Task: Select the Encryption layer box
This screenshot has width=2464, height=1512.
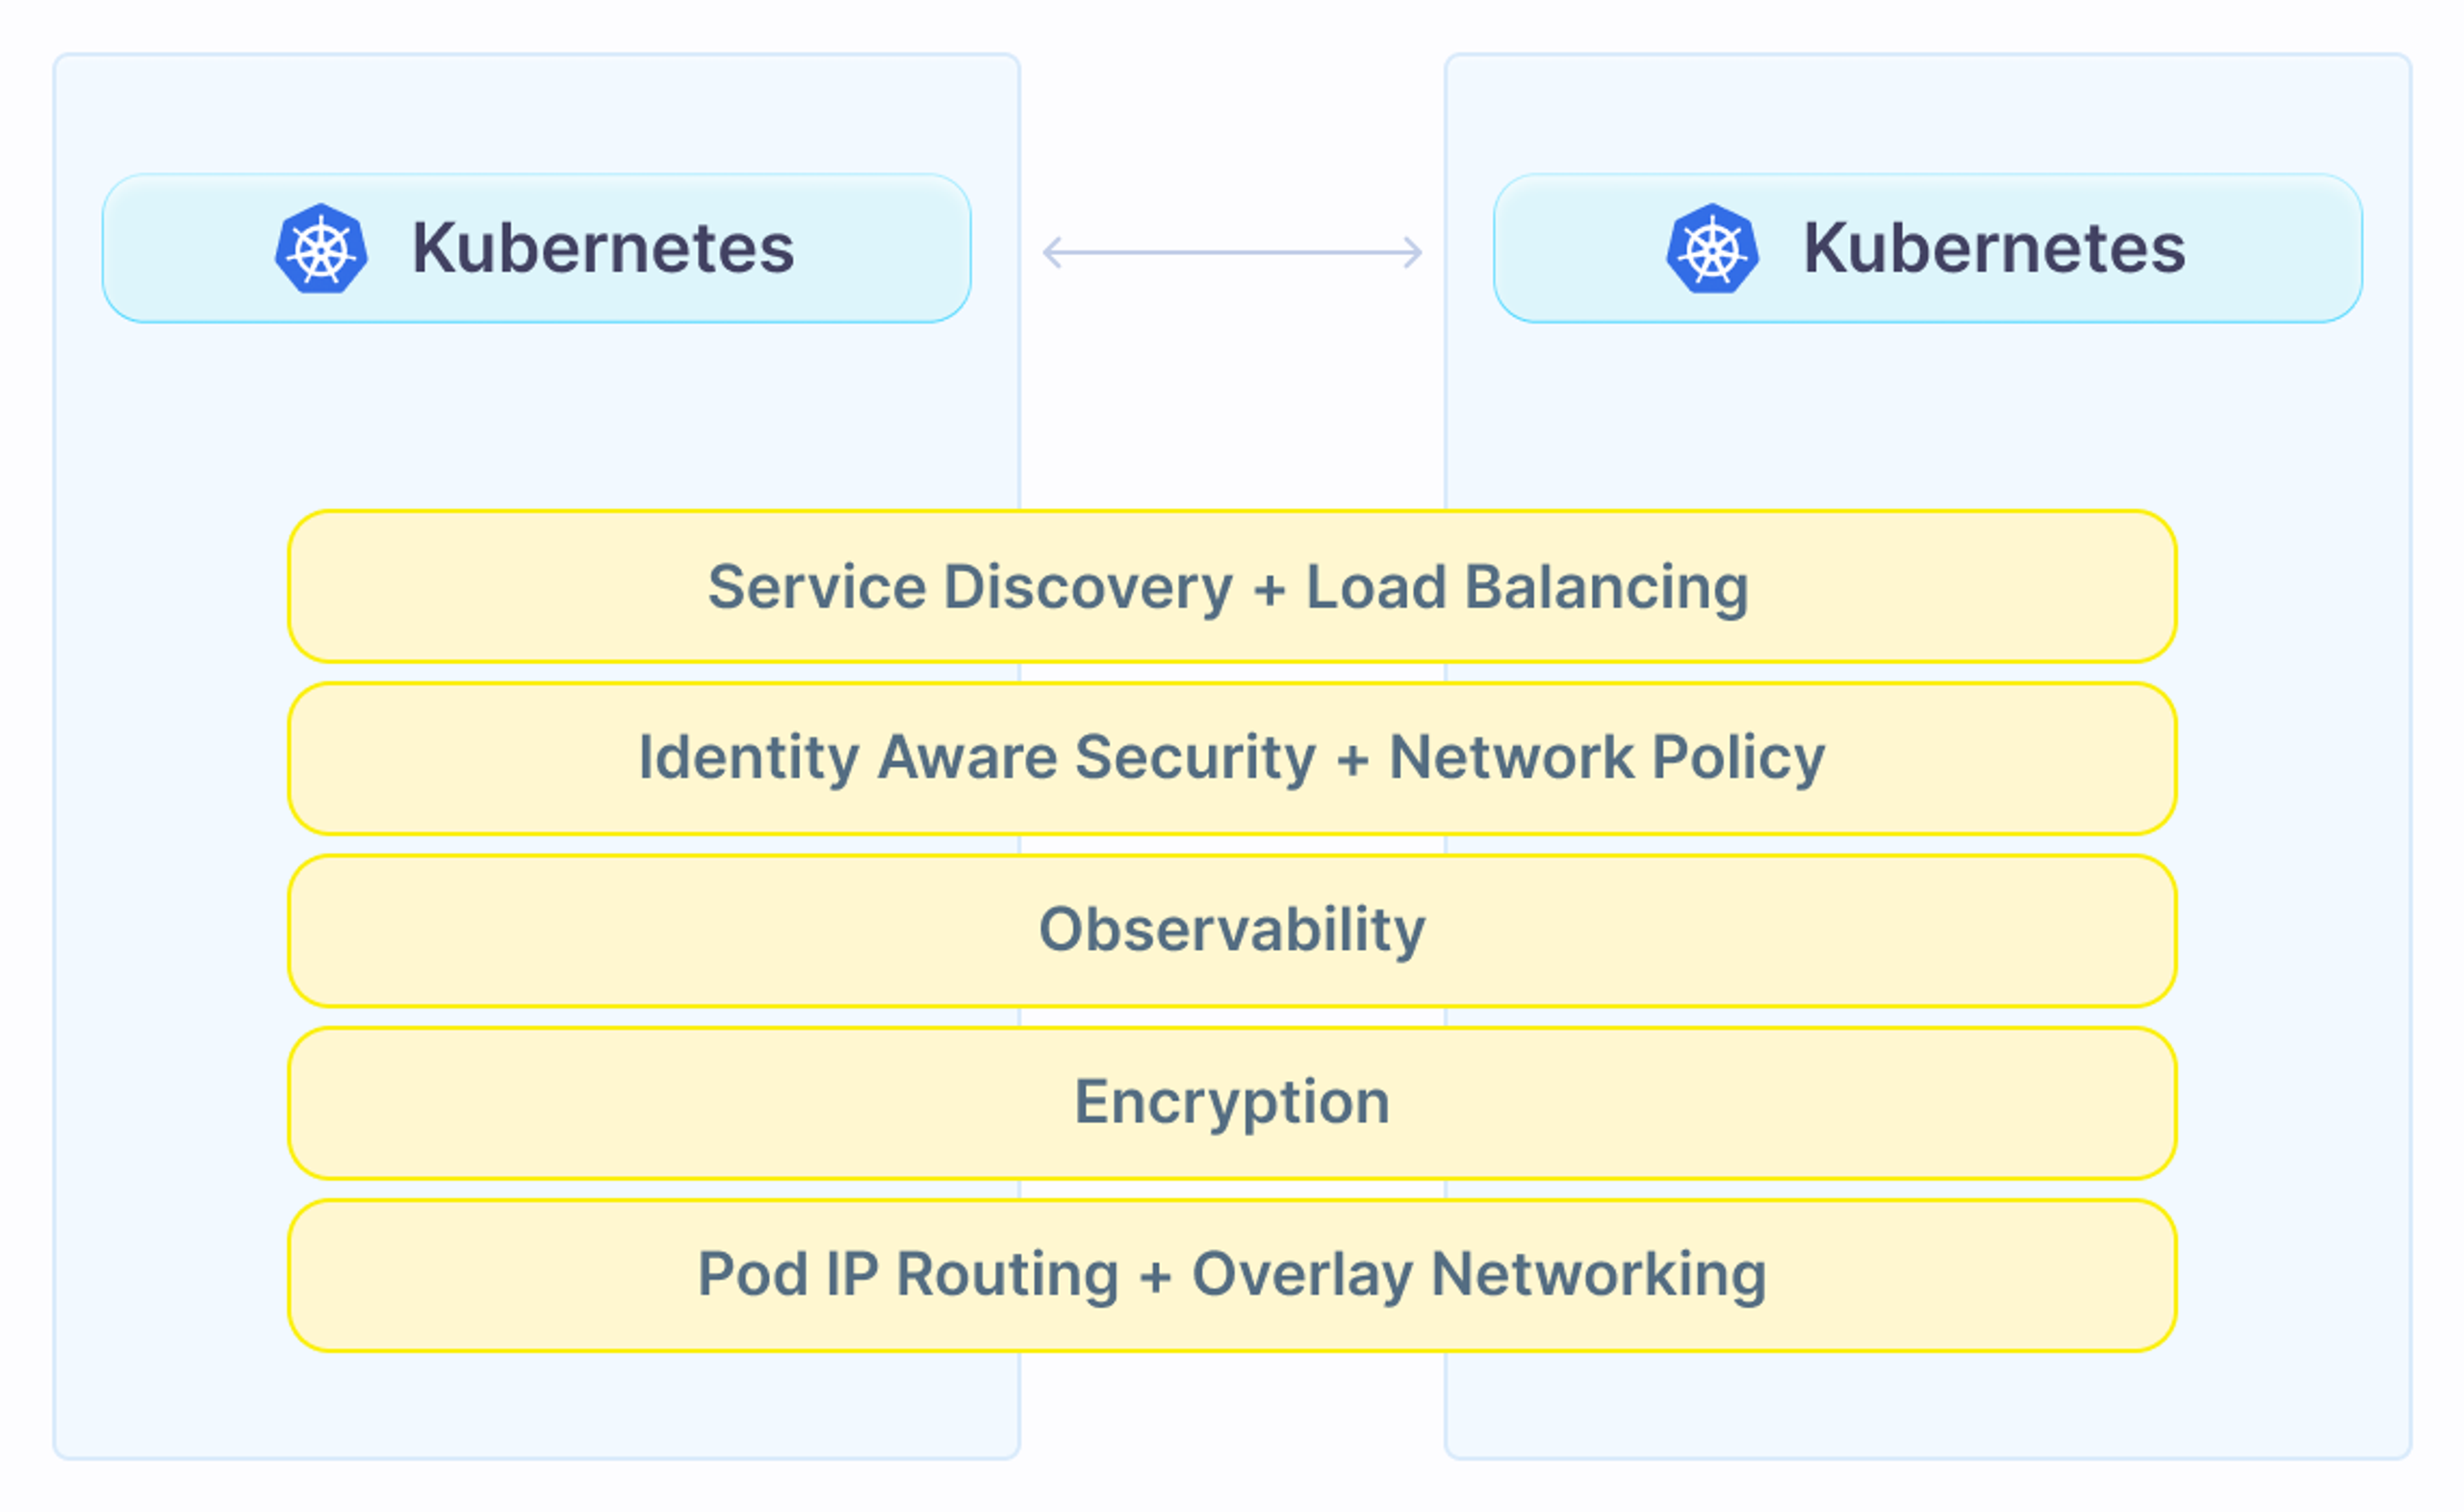Action: click(x=1232, y=1102)
